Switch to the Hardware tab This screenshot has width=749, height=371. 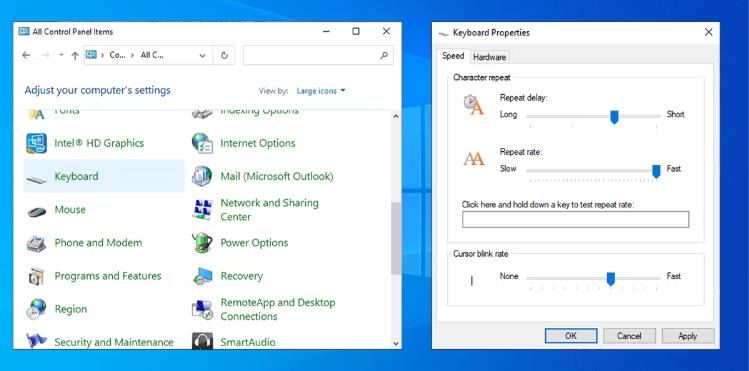pyautogui.click(x=489, y=57)
